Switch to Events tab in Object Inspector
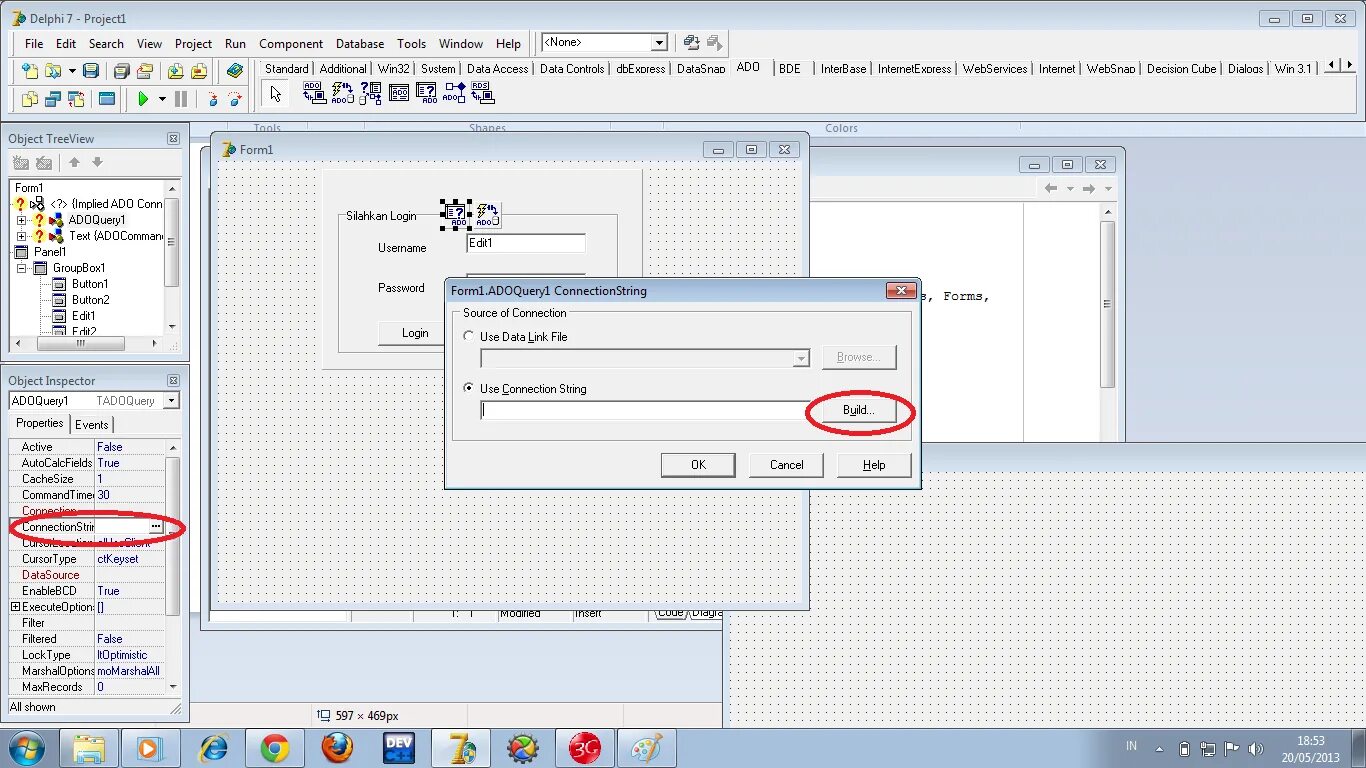 click(x=92, y=425)
